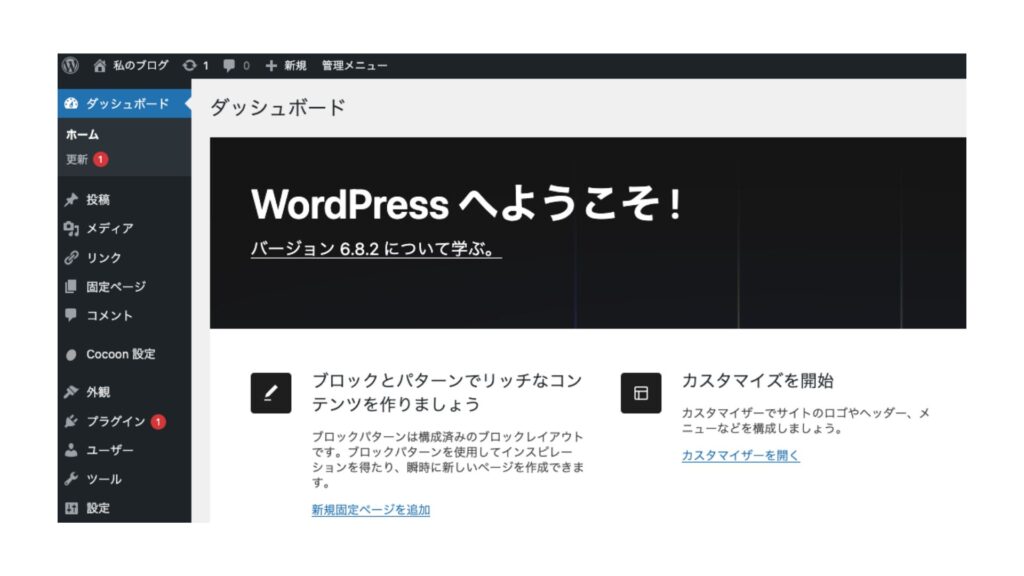
Task: Click the dashboard gauge icon in sidebar
Action: click(71, 103)
